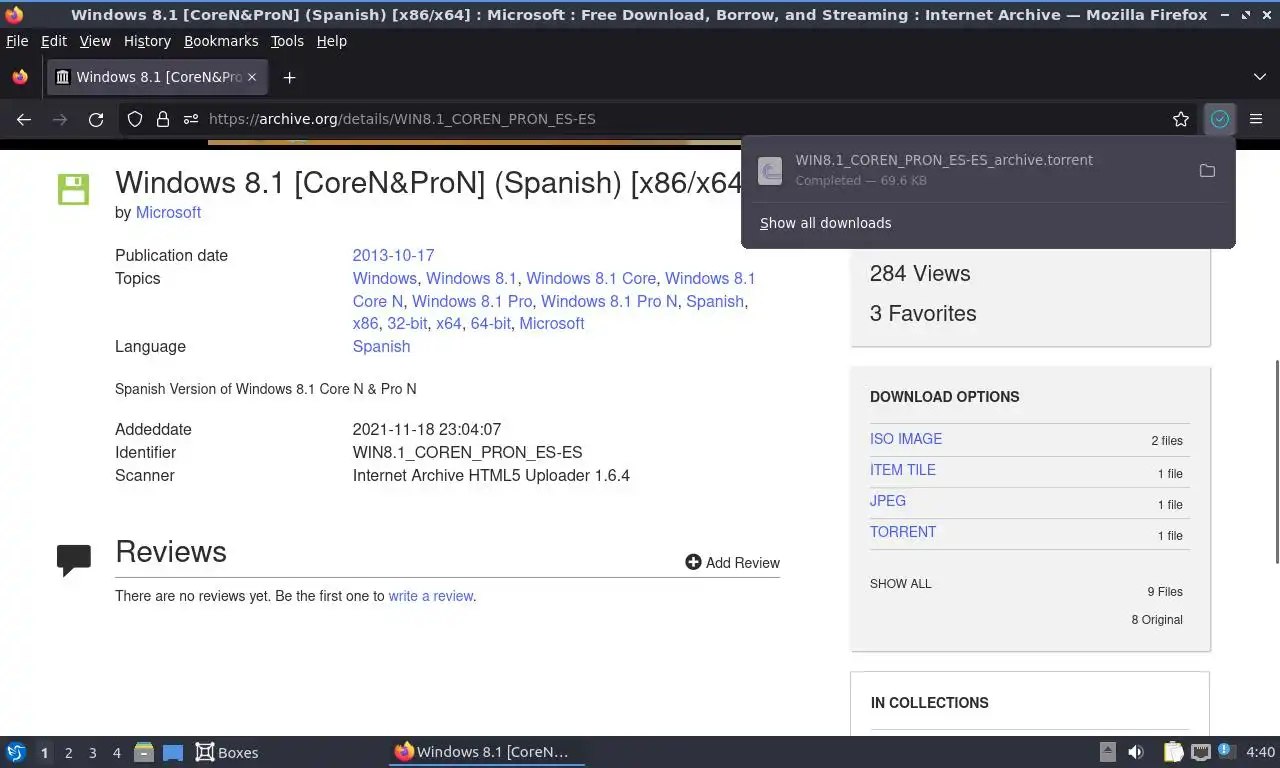Click the clock showing 4:40

1260,752
